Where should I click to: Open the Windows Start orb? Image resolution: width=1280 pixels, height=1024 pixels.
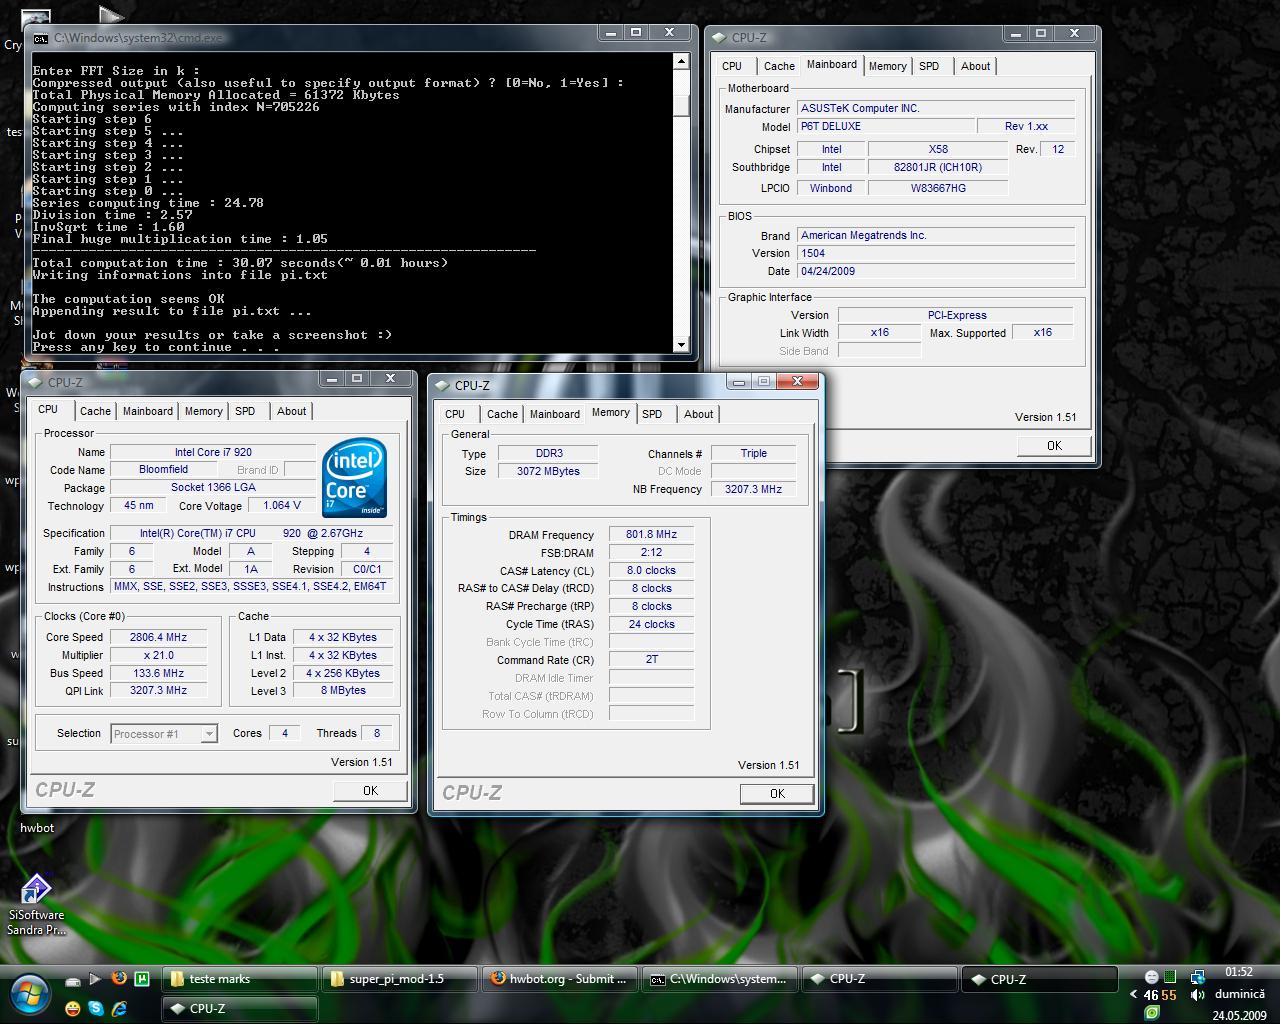pyautogui.click(x=30, y=993)
